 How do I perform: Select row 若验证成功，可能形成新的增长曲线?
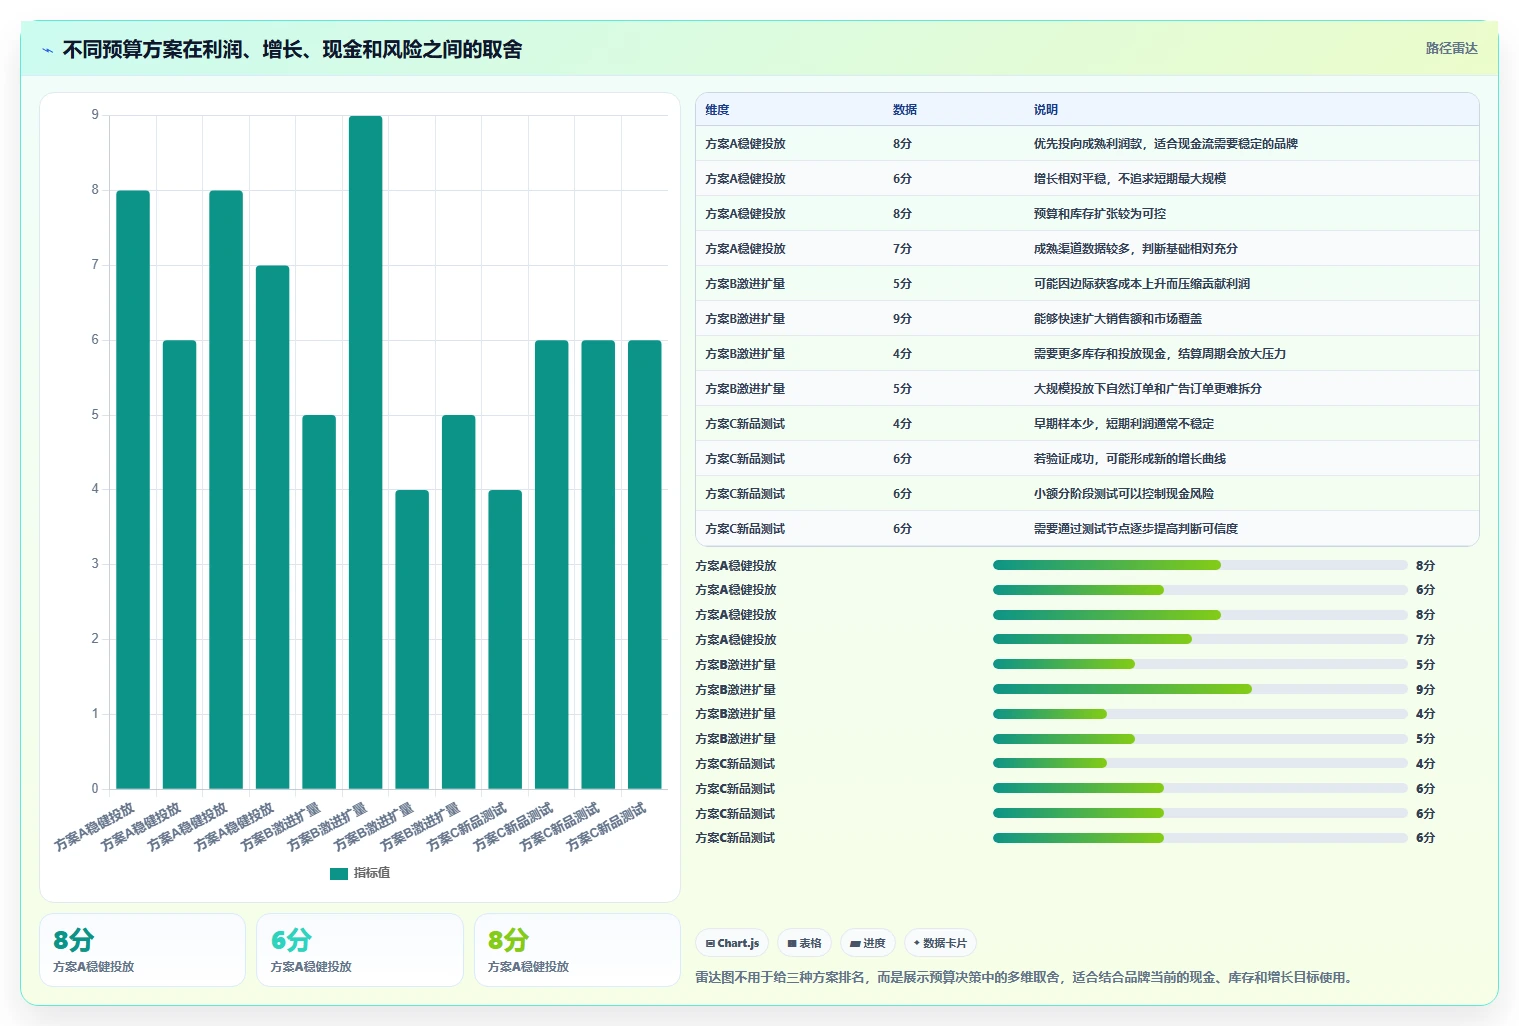1087,459
